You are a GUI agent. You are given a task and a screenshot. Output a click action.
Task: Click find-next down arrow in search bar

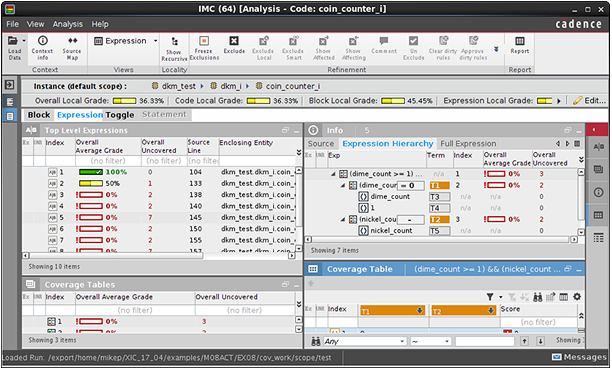click(541, 342)
